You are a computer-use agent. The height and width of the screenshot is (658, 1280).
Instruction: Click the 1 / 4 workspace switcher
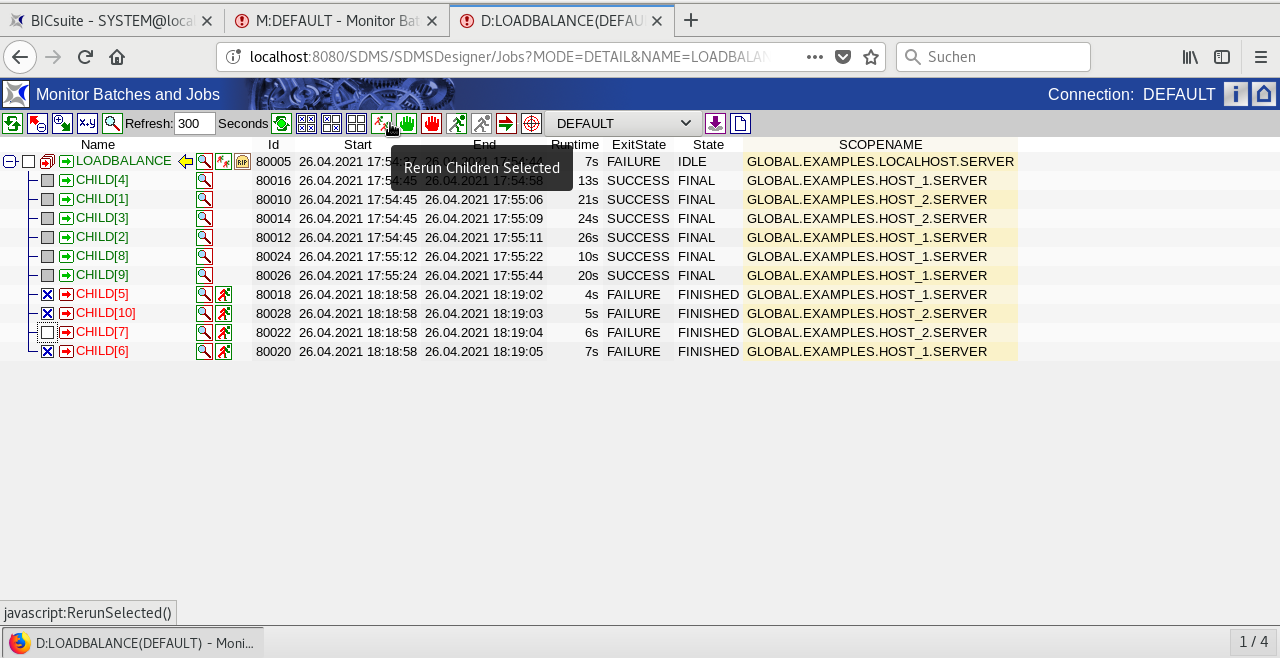1253,642
